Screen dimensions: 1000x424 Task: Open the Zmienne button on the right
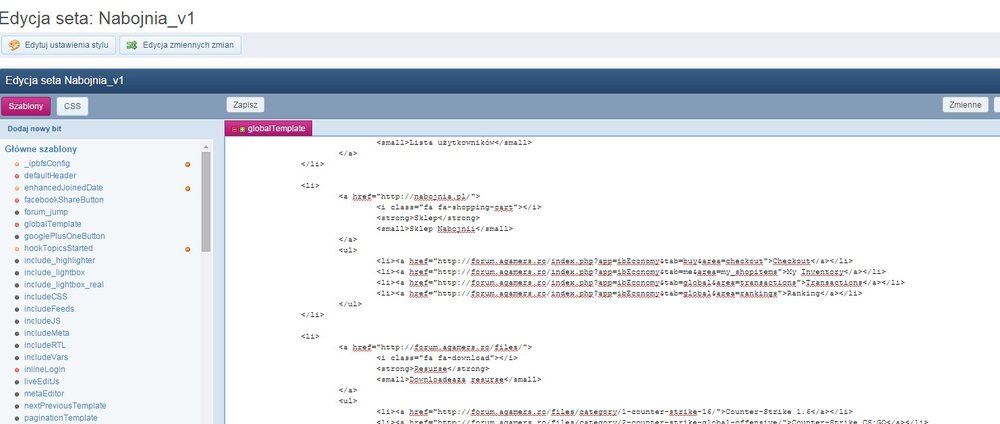[964, 104]
